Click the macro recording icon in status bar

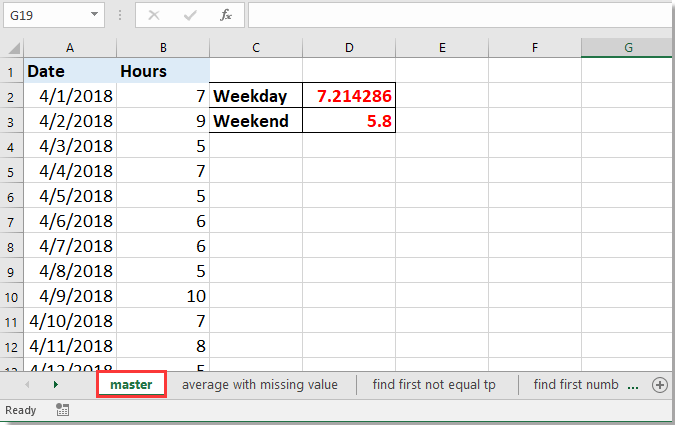(62, 410)
